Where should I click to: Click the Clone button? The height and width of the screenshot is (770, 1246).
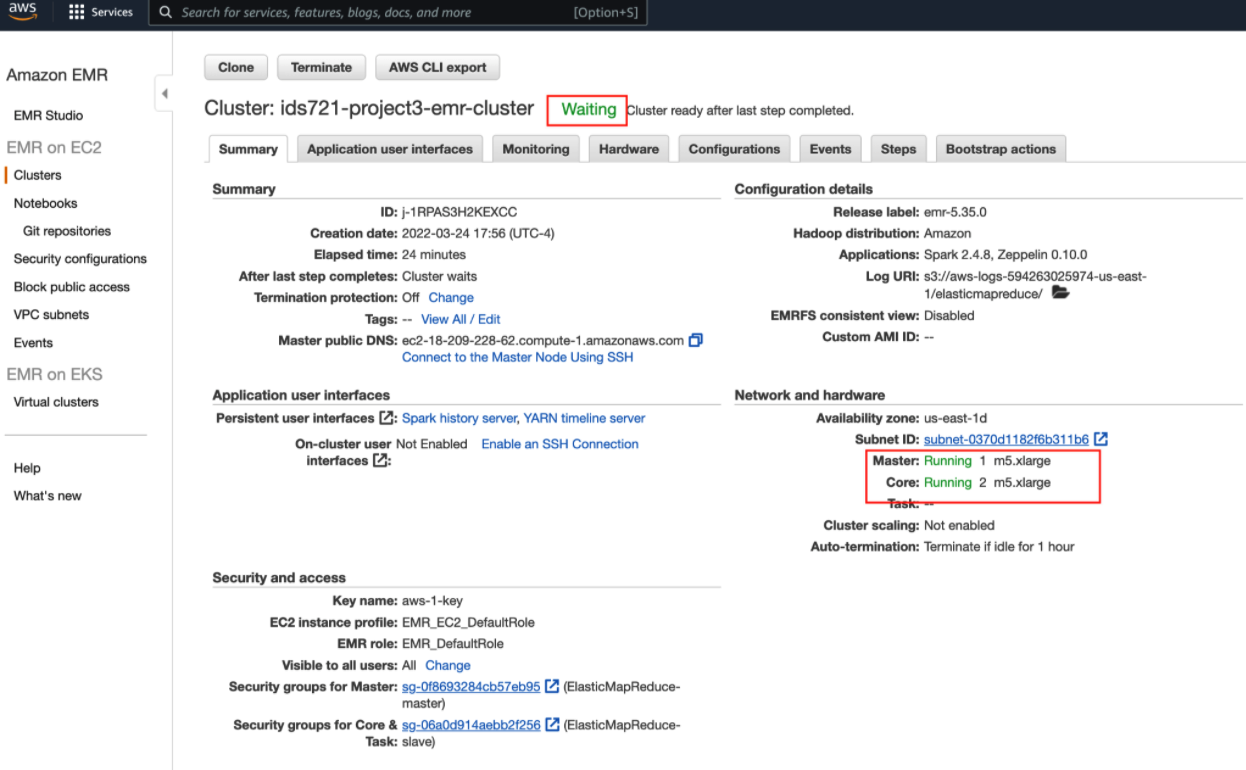coord(236,67)
